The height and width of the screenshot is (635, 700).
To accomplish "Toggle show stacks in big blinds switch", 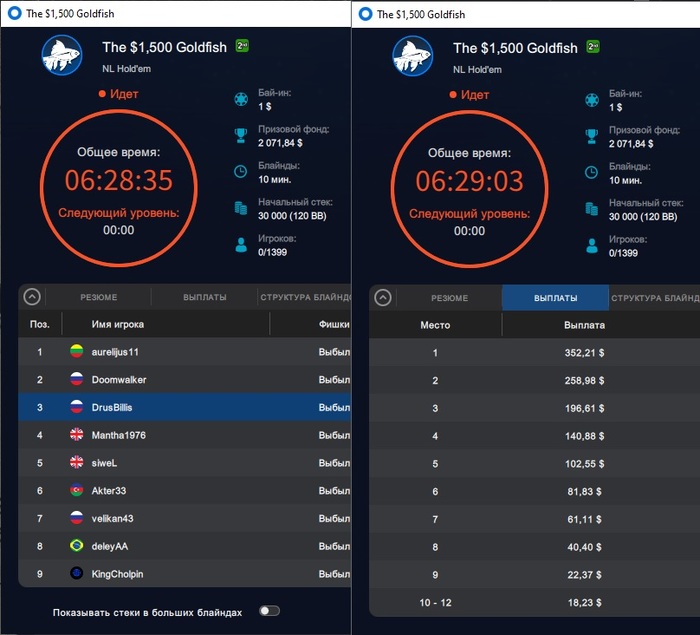I will pos(270,611).
